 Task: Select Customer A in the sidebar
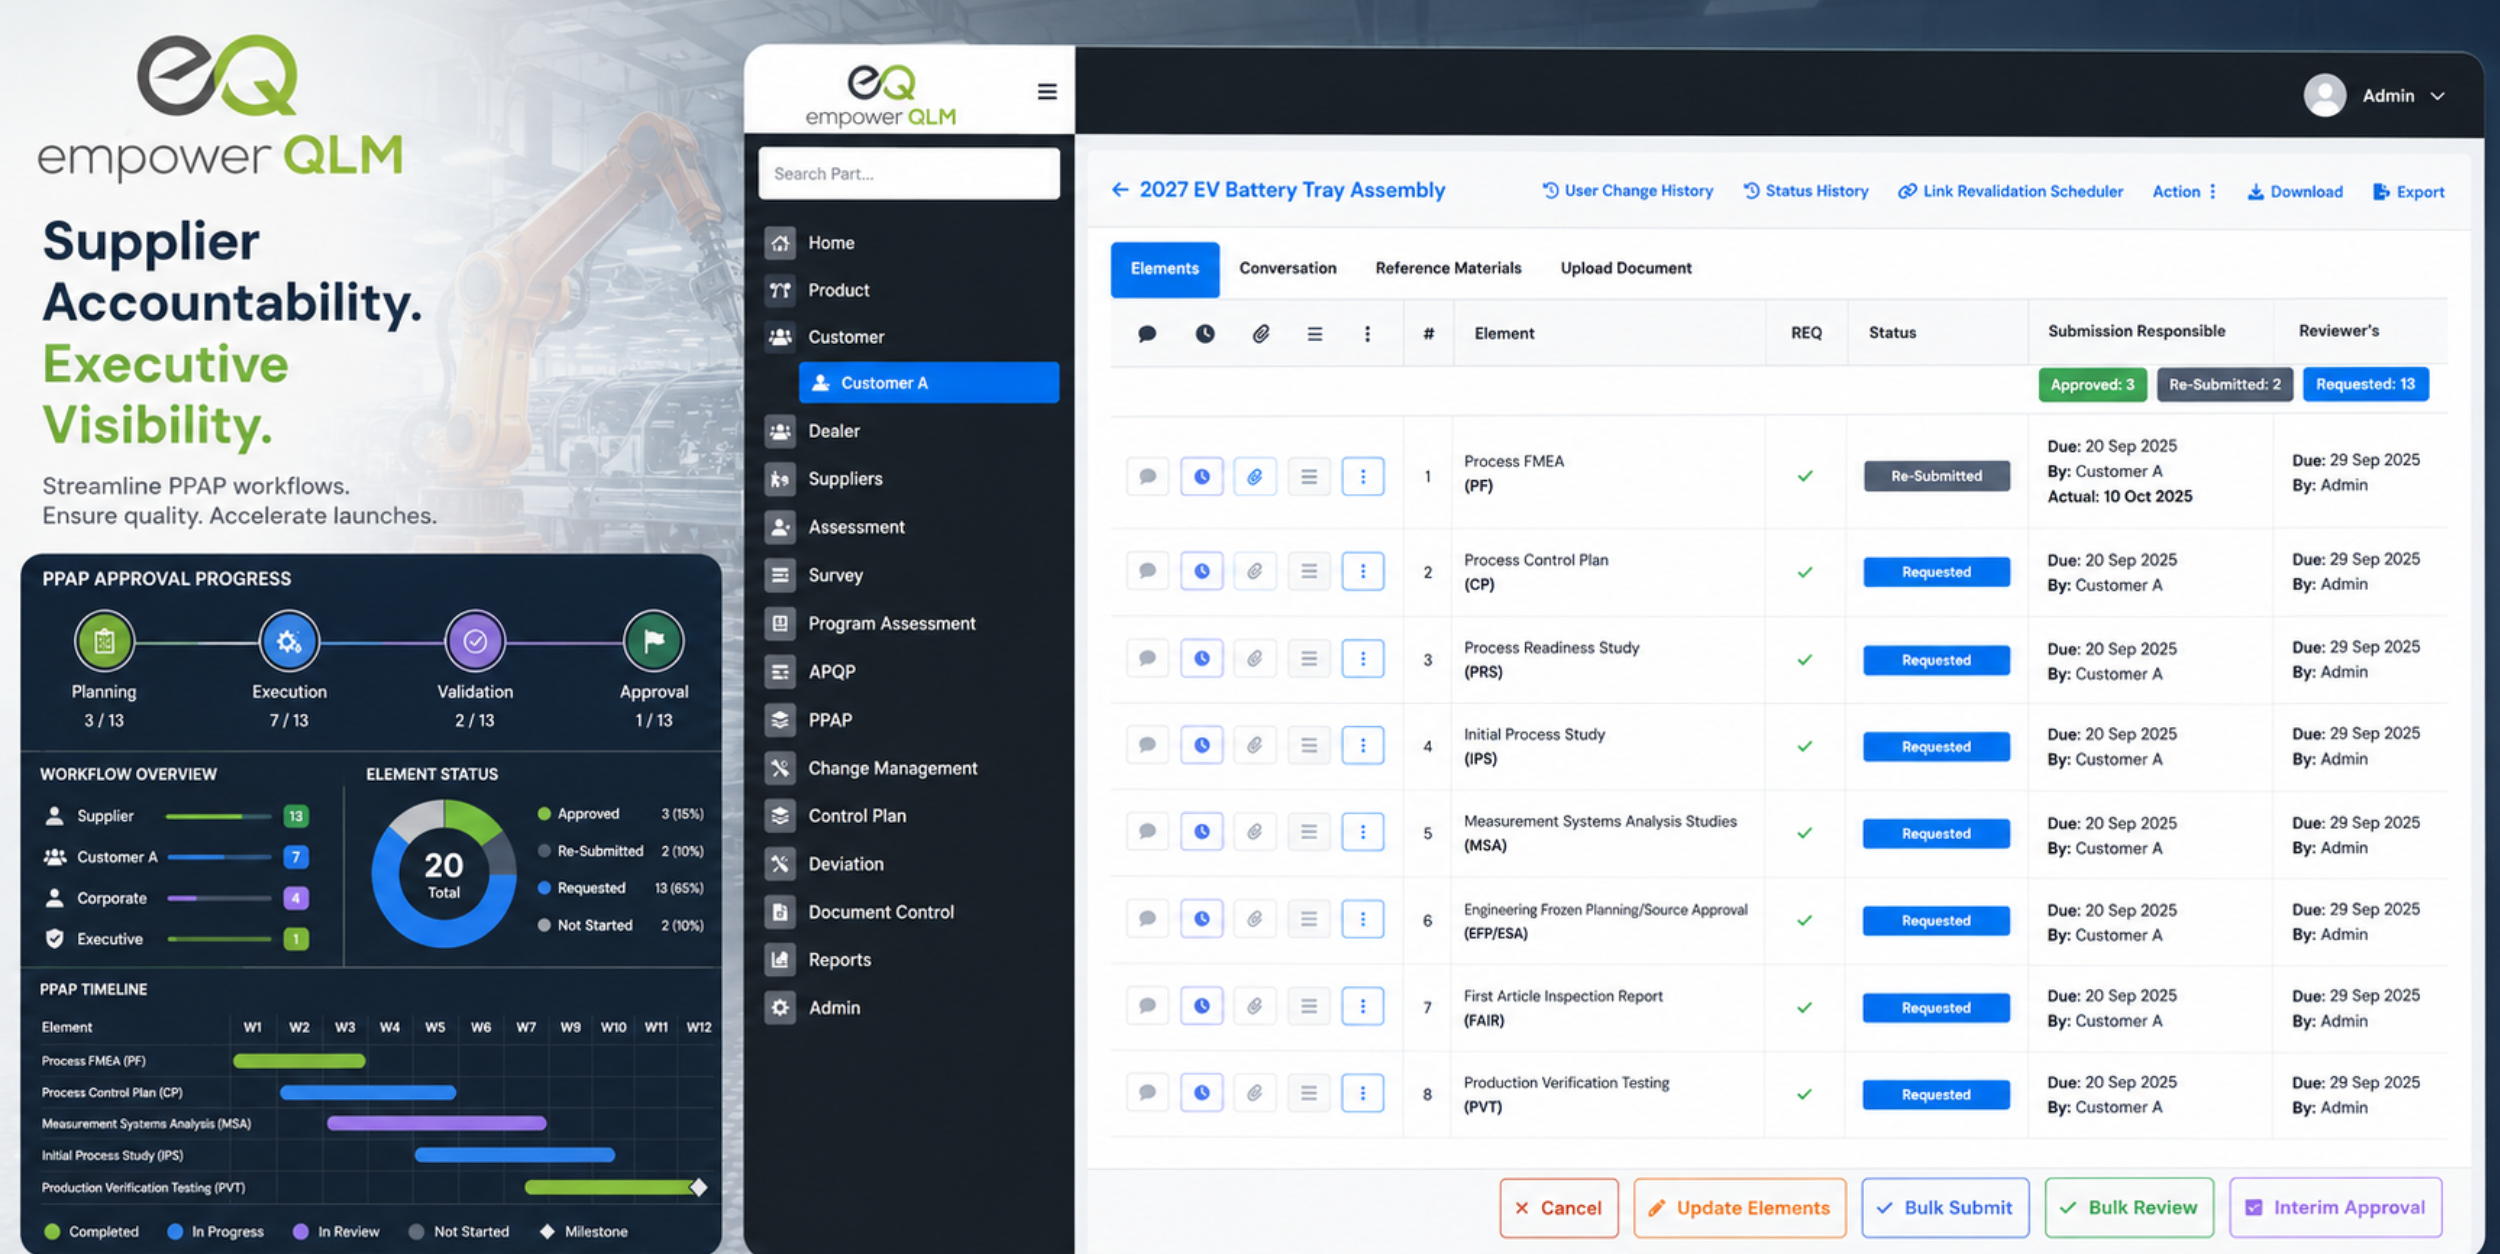pyautogui.click(x=929, y=383)
